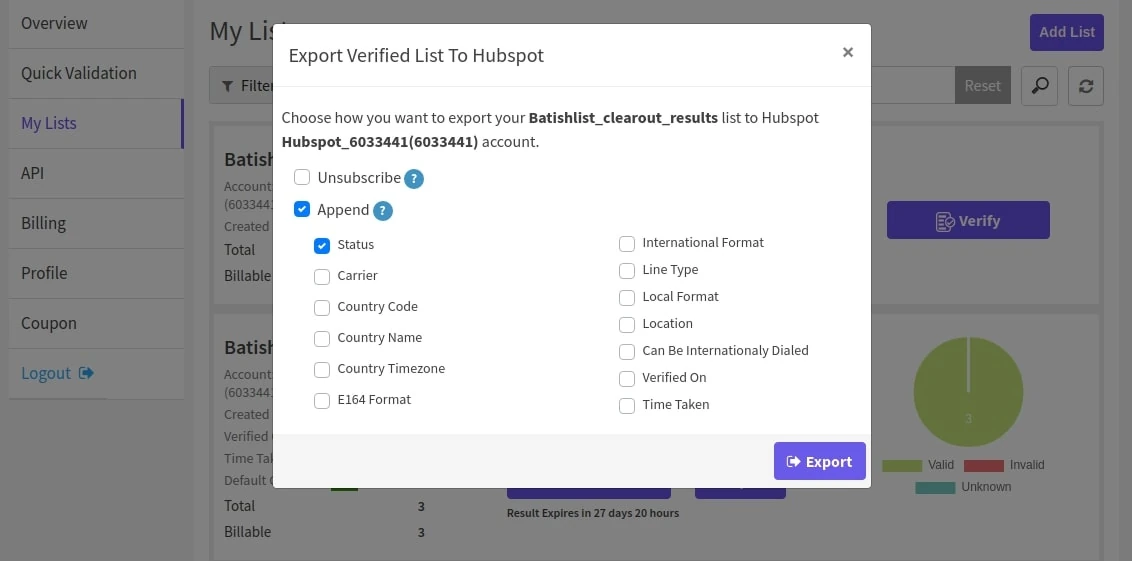Click the Logout arrow icon
Screen dimensions: 1132x561
pyautogui.click(x=87, y=373)
